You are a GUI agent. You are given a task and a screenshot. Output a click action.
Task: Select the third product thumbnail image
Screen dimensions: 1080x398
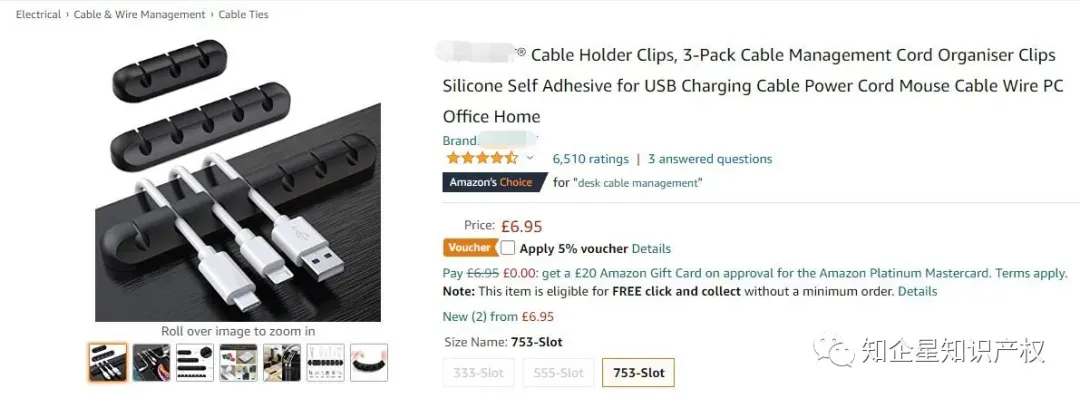click(x=194, y=363)
